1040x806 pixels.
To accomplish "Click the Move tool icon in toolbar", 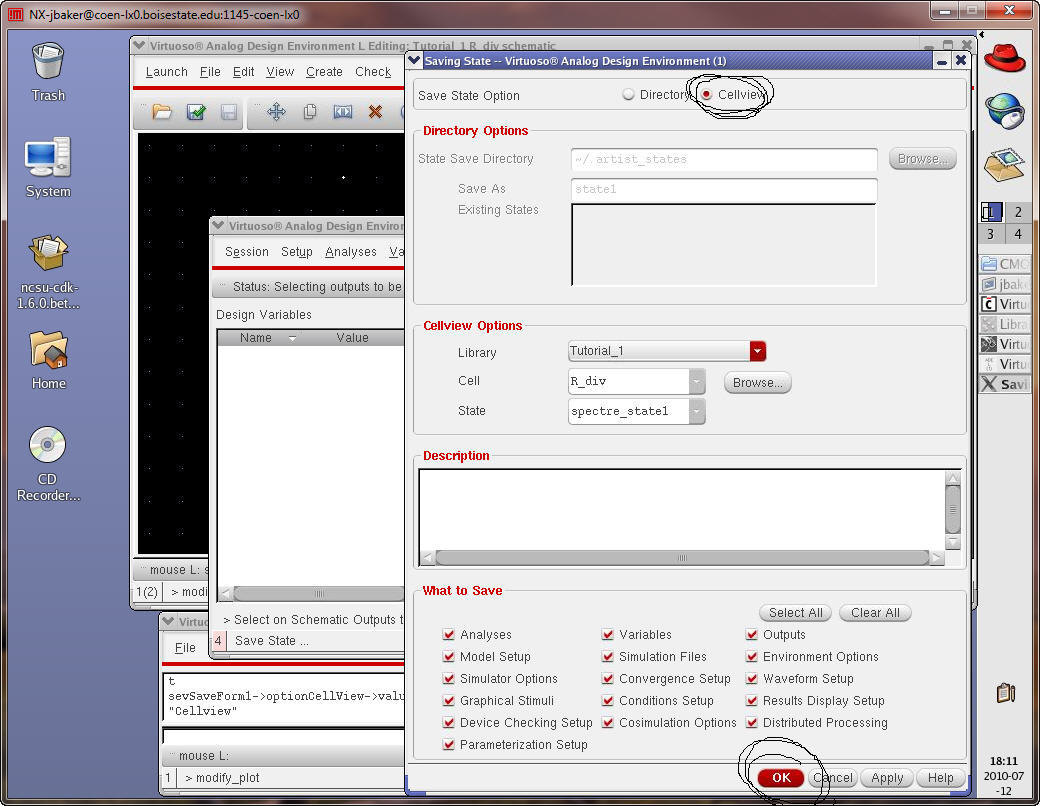I will click(277, 112).
